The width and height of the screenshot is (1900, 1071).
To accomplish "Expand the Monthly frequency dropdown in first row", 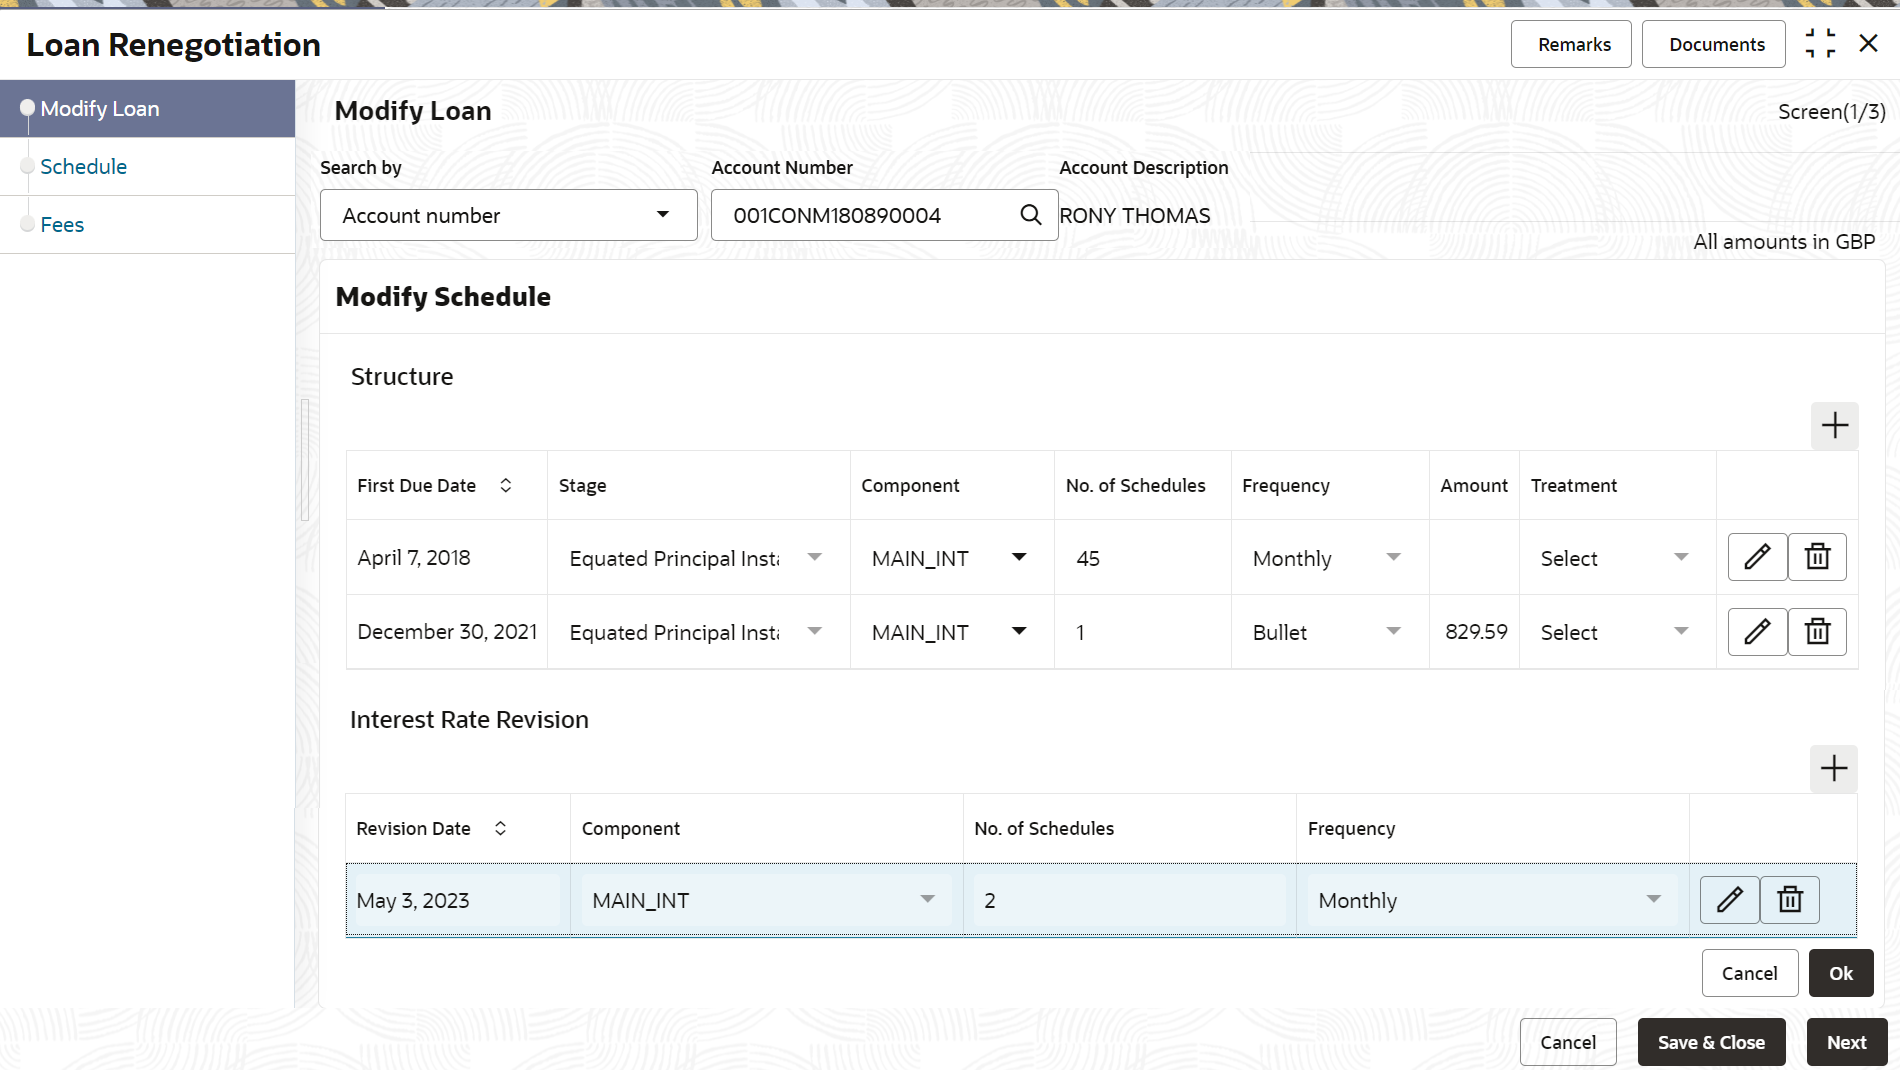I will [1393, 558].
